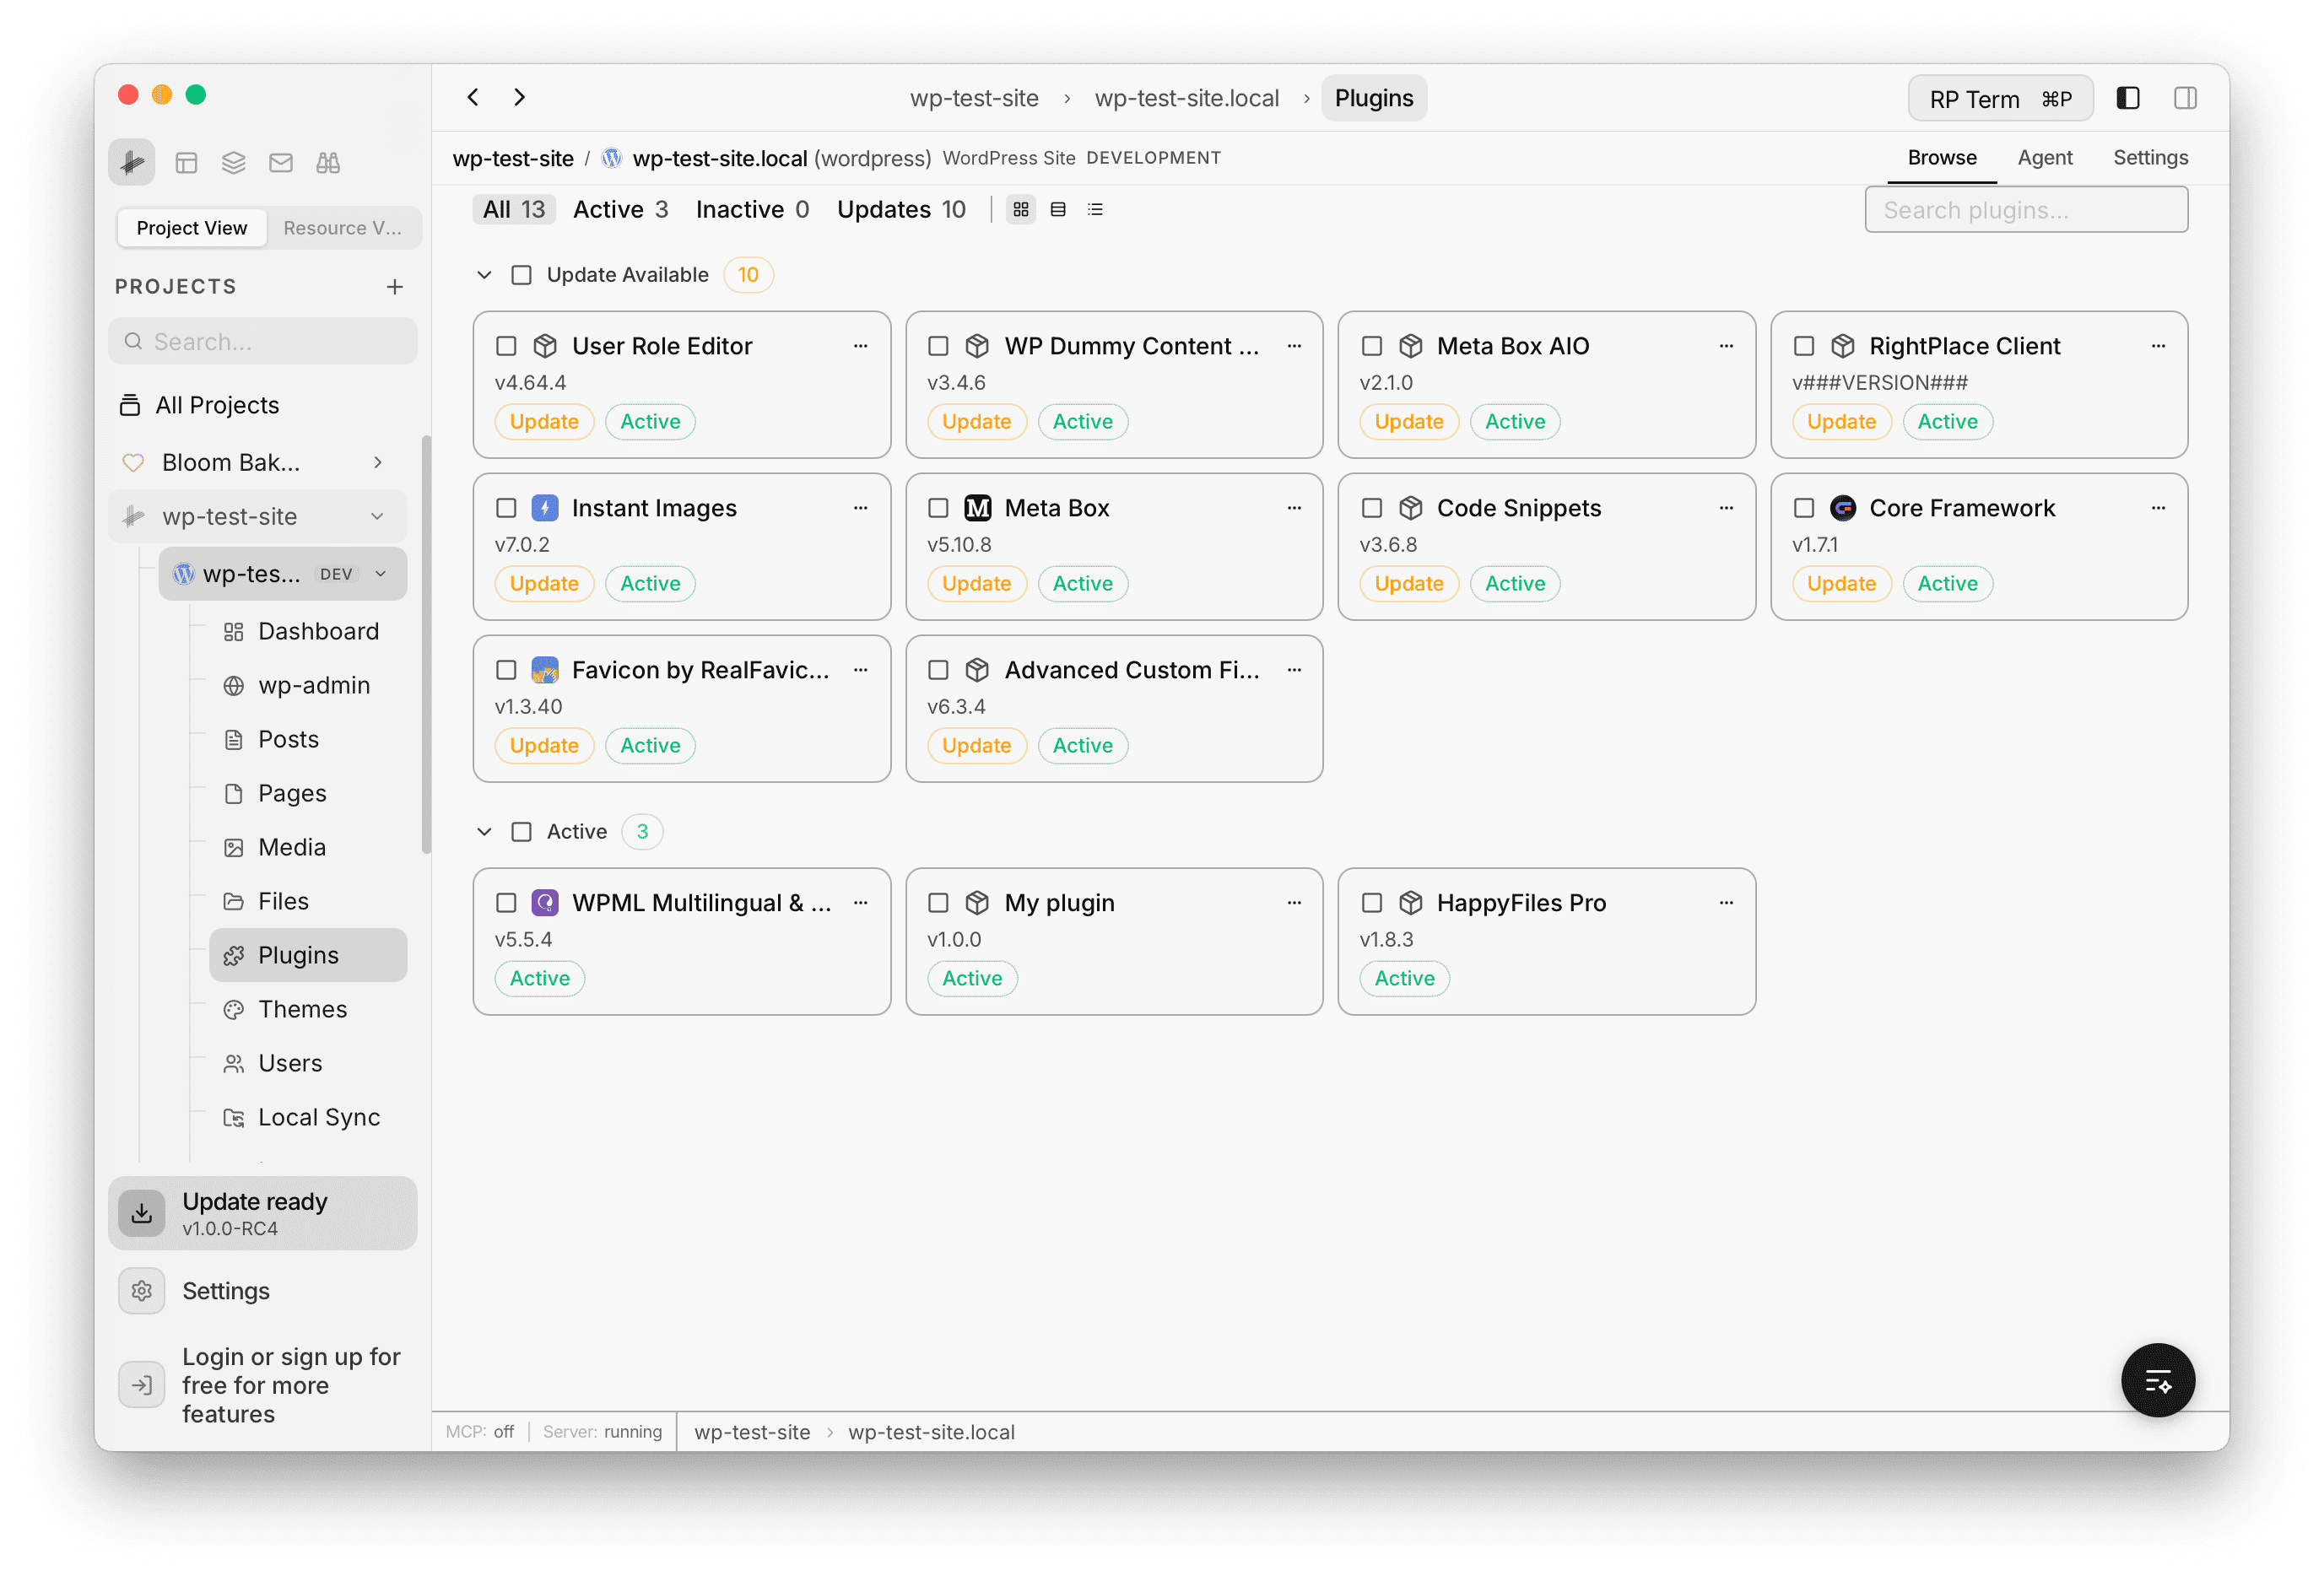Select the Themes icon in sidebar
Image resolution: width=2324 pixels, height=1576 pixels.
click(234, 1009)
